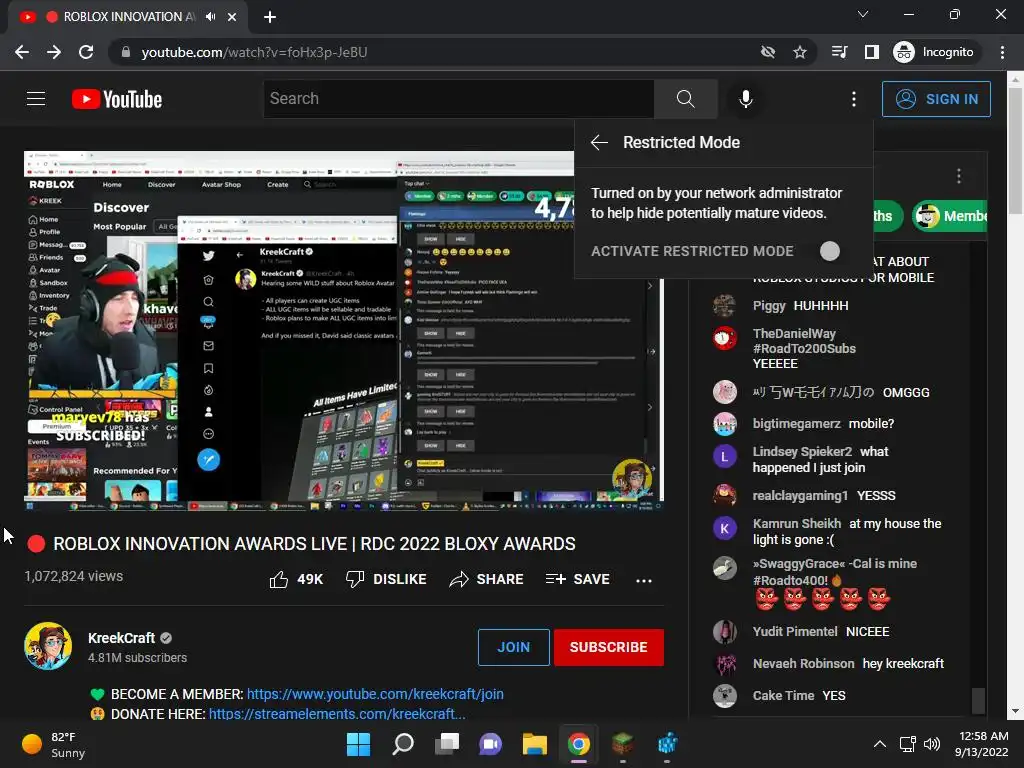Start voice search with microphone icon

[745, 99]
